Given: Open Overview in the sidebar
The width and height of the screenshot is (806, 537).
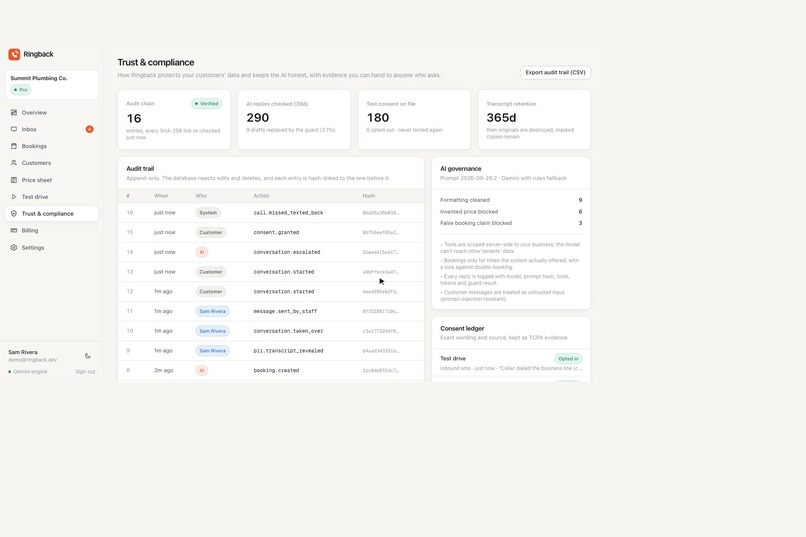Looking at the screenshot, I should pyautogui.click(x=51, y=112).
